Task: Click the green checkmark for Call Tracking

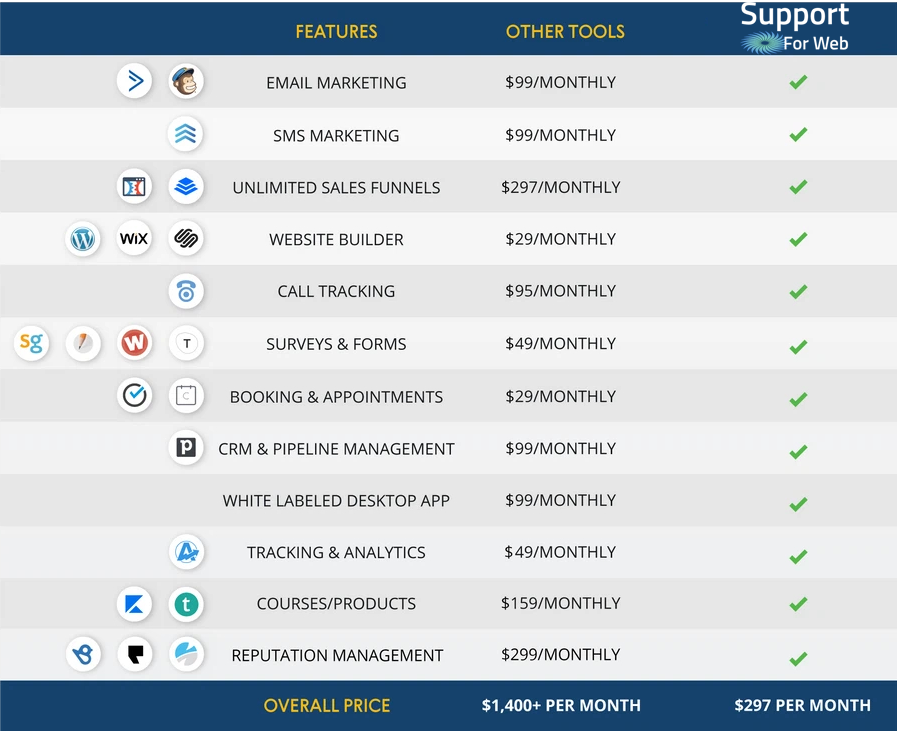Action: (x=798, y=292)
